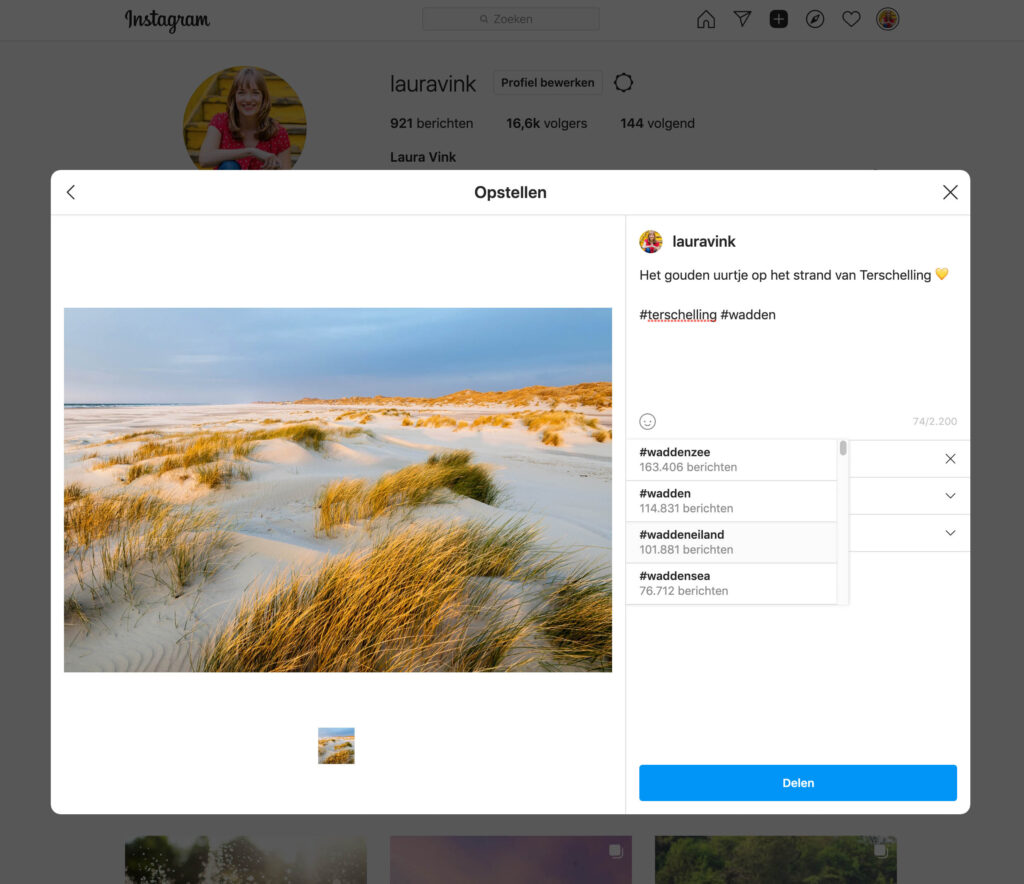Clear the location field with its X
Screen dimensions: 1024x884
tap(950, 458)
